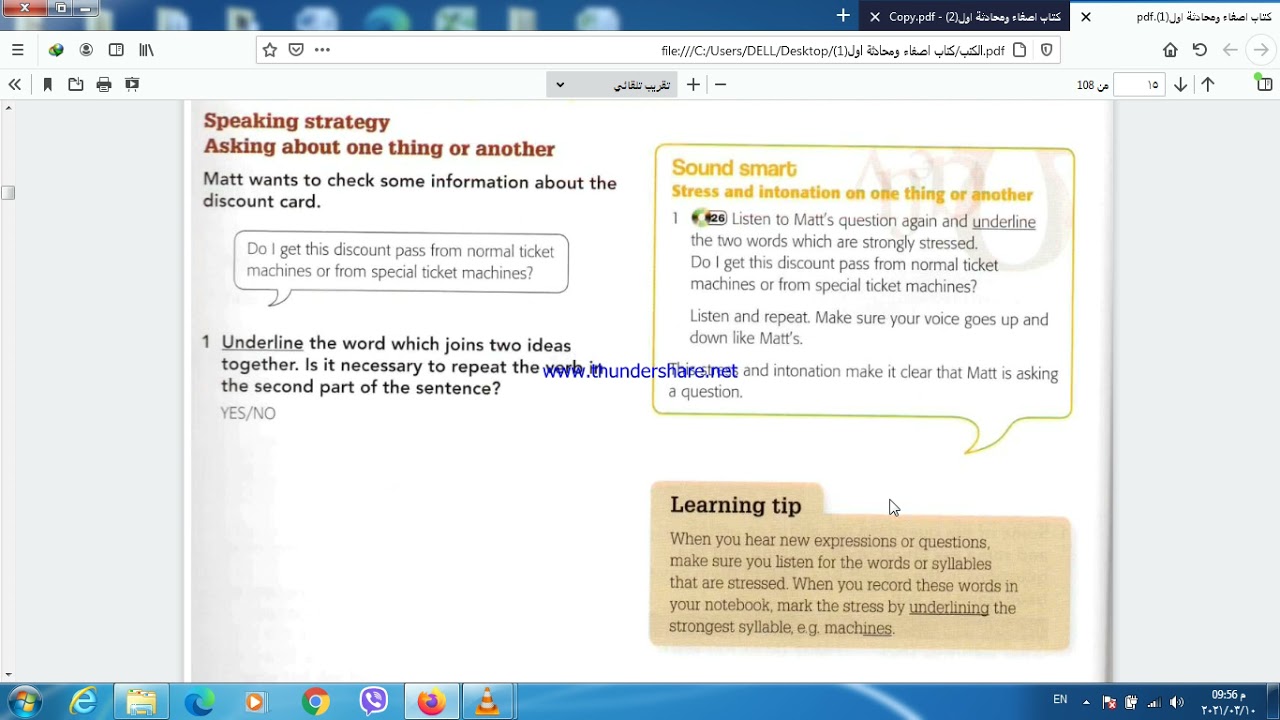Click the Firefox taskbar icon
The image size is (1280, 720).
tap(431, 702)
